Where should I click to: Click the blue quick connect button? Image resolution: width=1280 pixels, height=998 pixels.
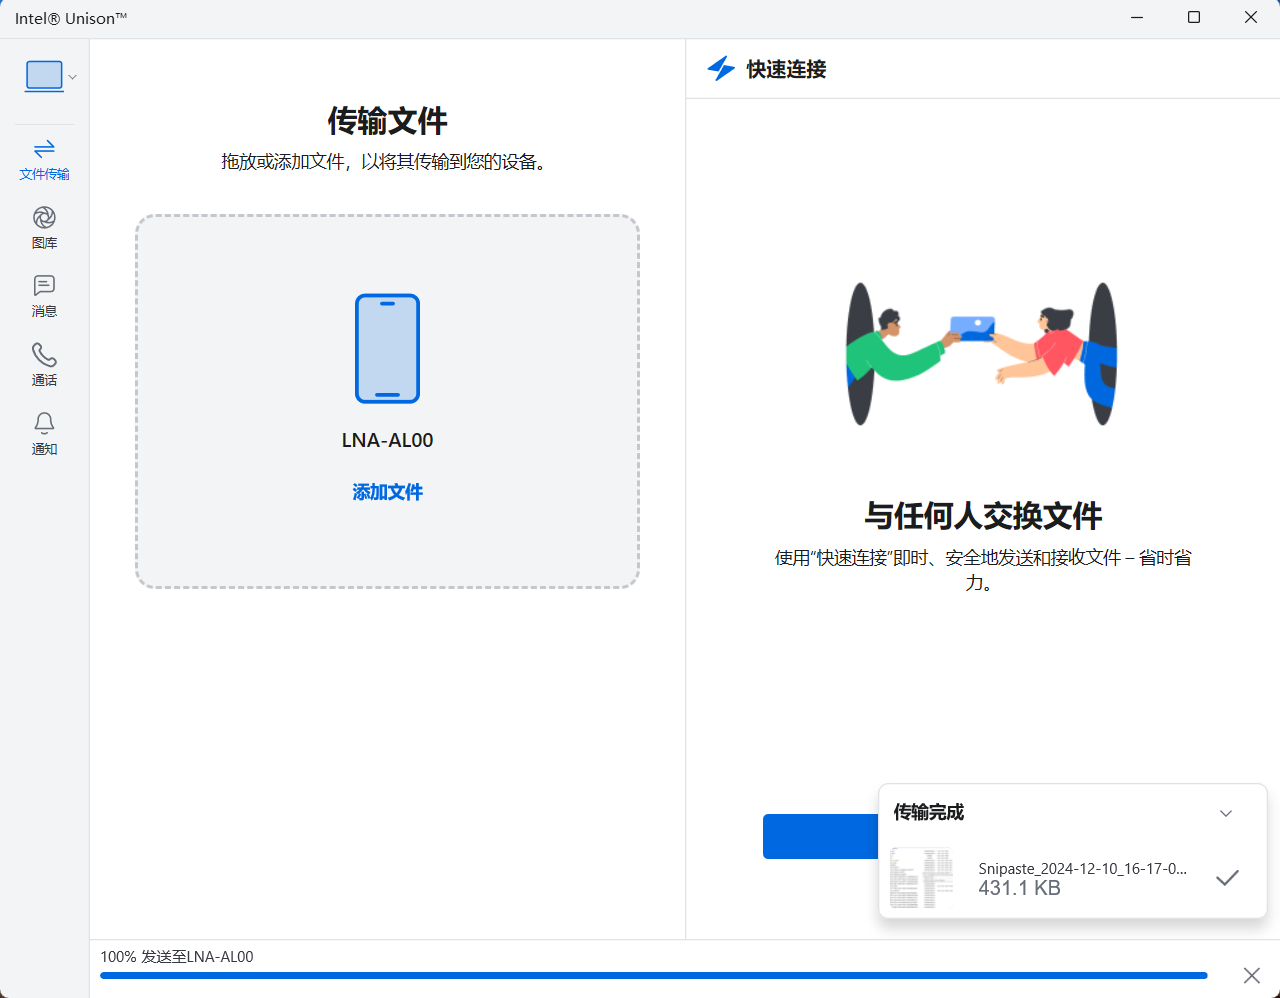point(821,836)
